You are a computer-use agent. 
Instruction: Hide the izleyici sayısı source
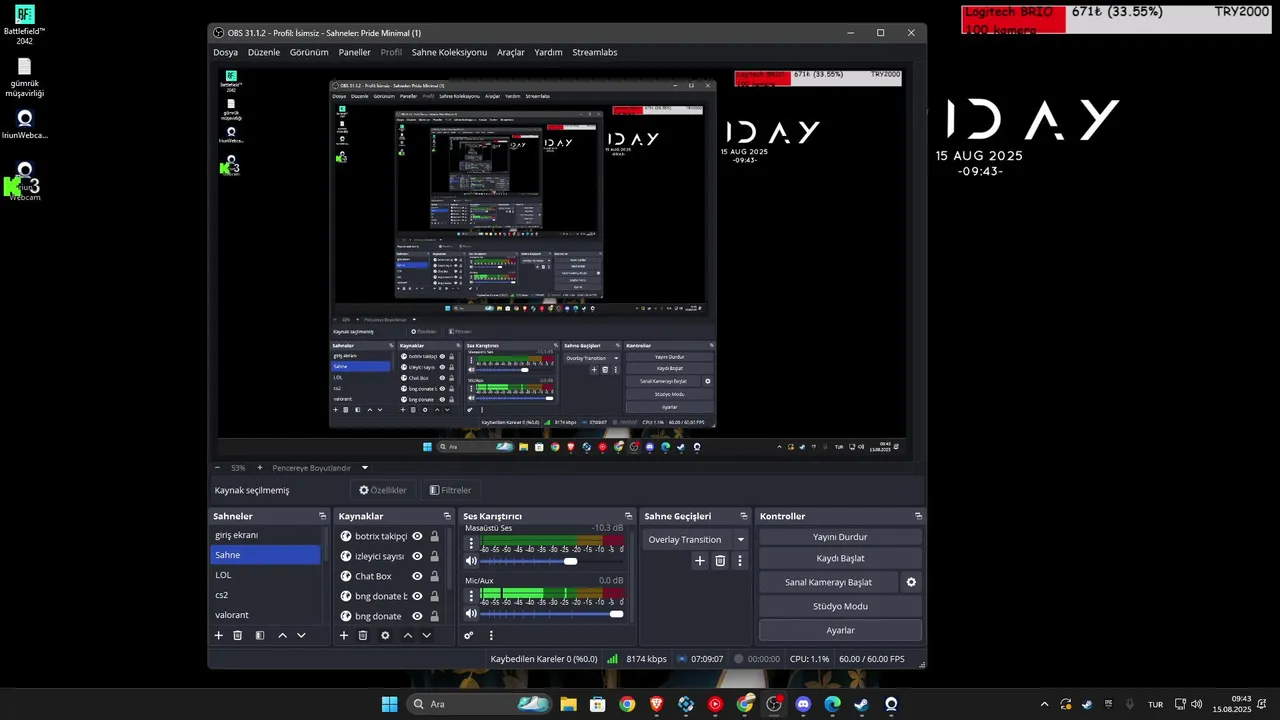[417, 556]
